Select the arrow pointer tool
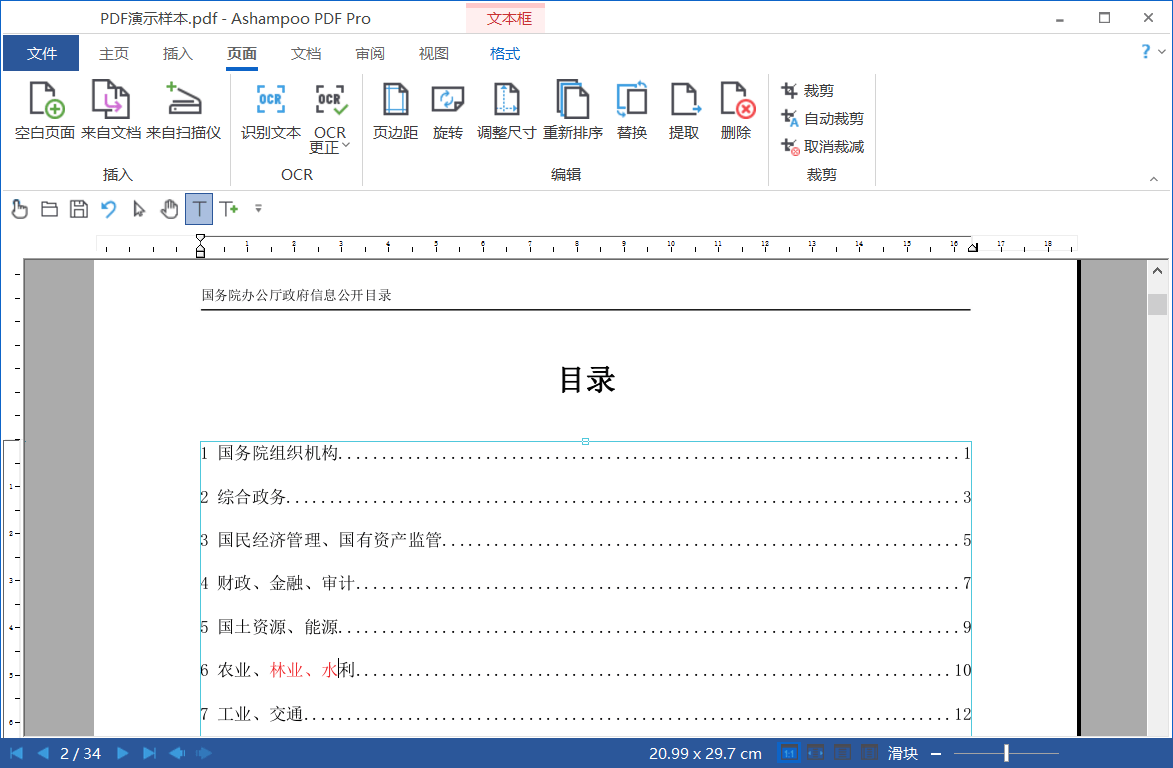Image resolution: width=1173 pixels, height=768 pixels. 138,209
